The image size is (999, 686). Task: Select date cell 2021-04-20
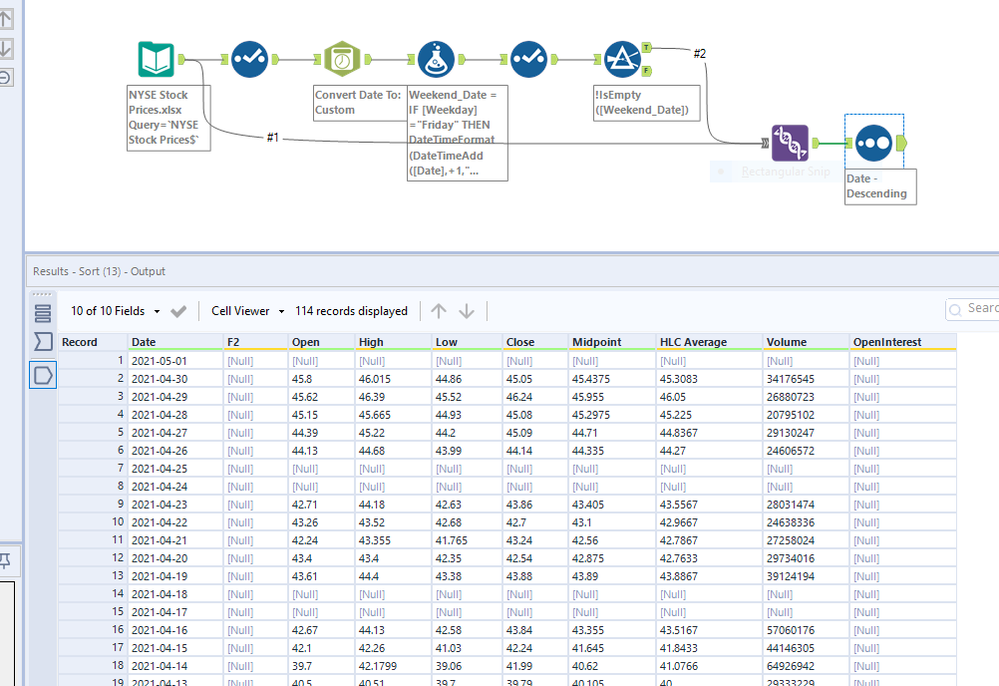[x=176, y=558]
